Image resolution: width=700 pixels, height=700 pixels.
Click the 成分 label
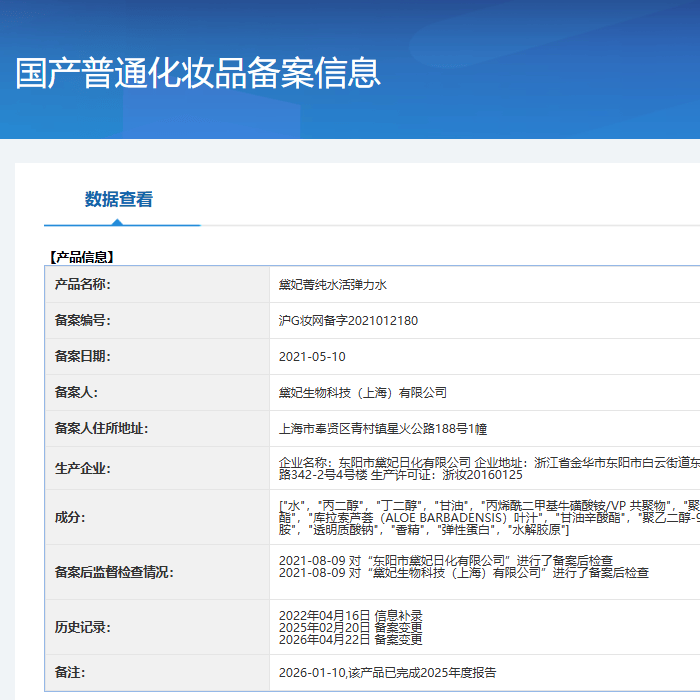(70, 517)
